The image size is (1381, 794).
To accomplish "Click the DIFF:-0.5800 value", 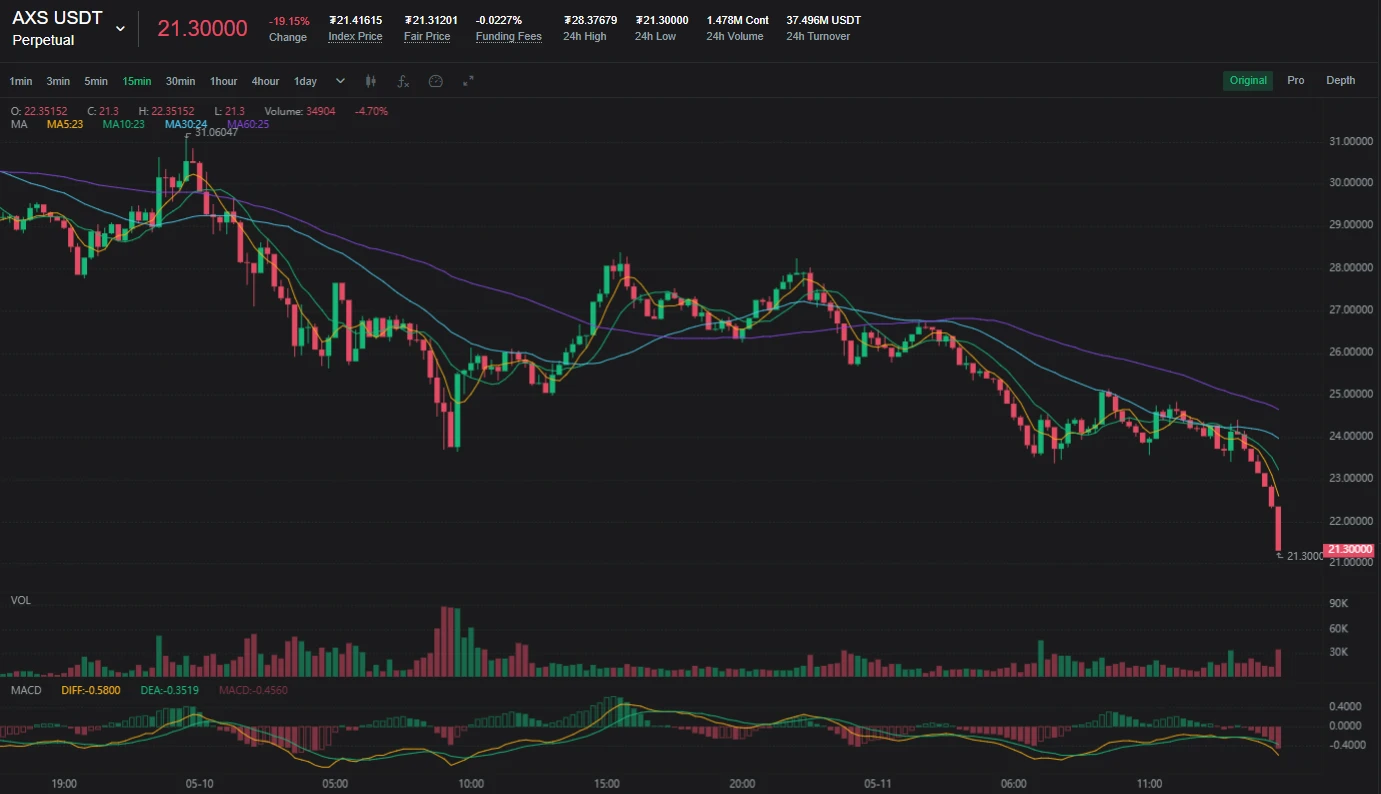I will tap(91, 690).
